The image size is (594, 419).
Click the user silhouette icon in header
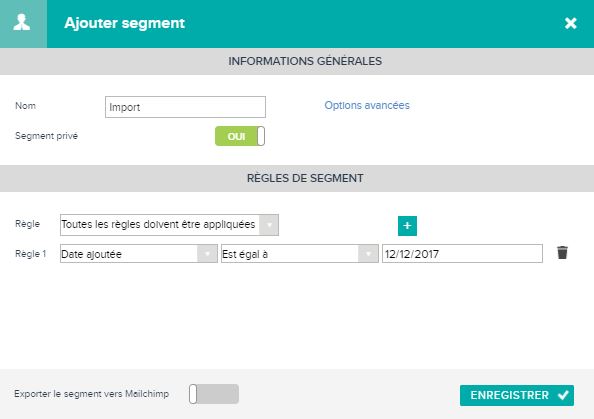coord(22,22)
